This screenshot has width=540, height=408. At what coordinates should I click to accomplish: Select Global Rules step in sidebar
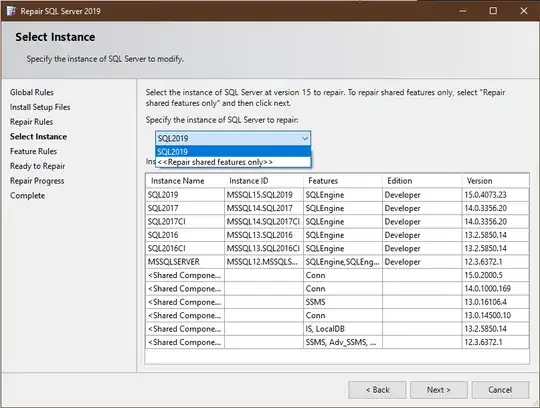coord(32,92)
